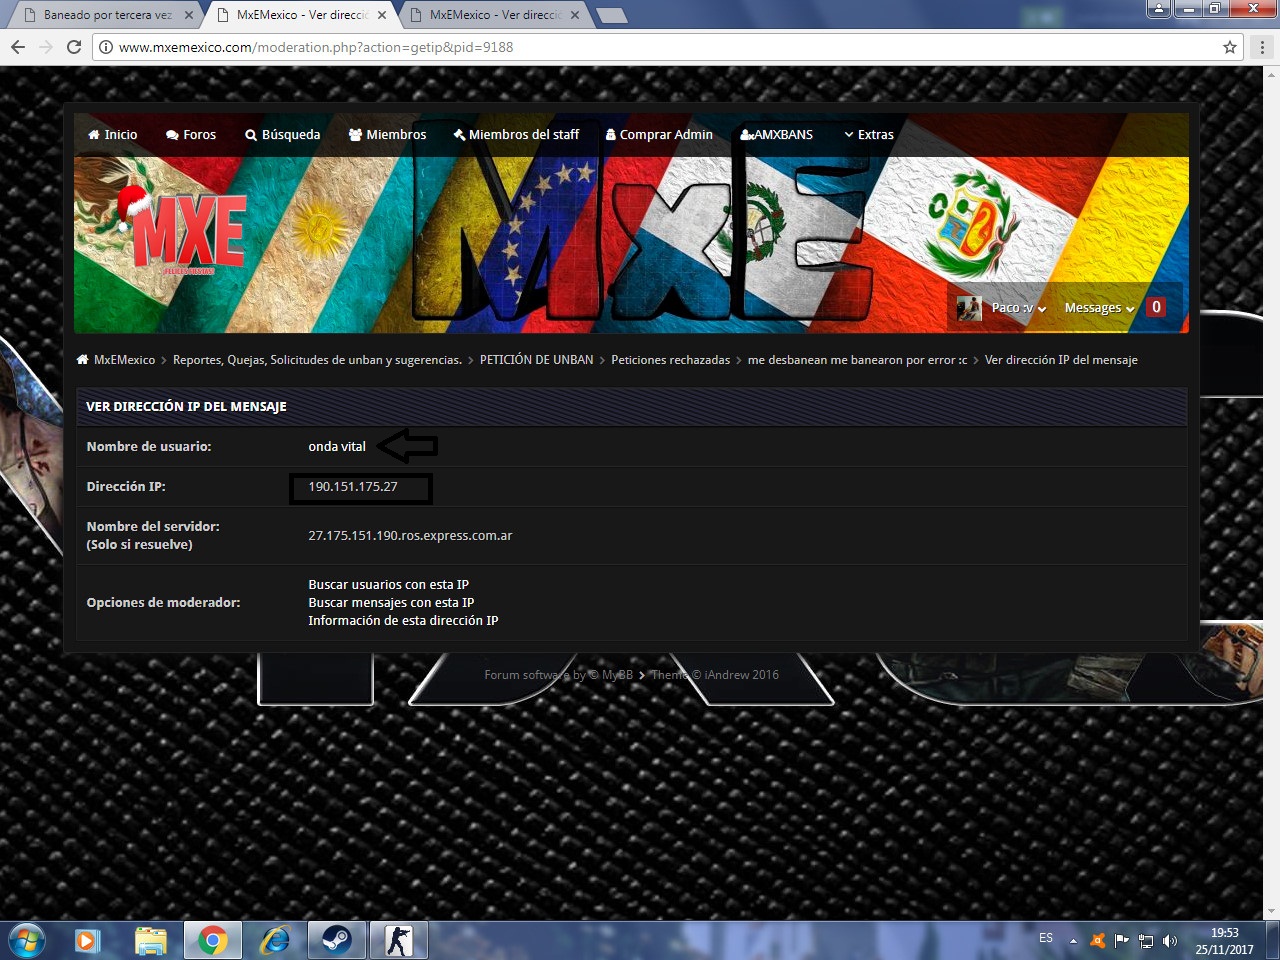Show hidden tray icons arrow
Image resolution: width=1280 pixels, height=960 pixels.
pos(1073,941)
